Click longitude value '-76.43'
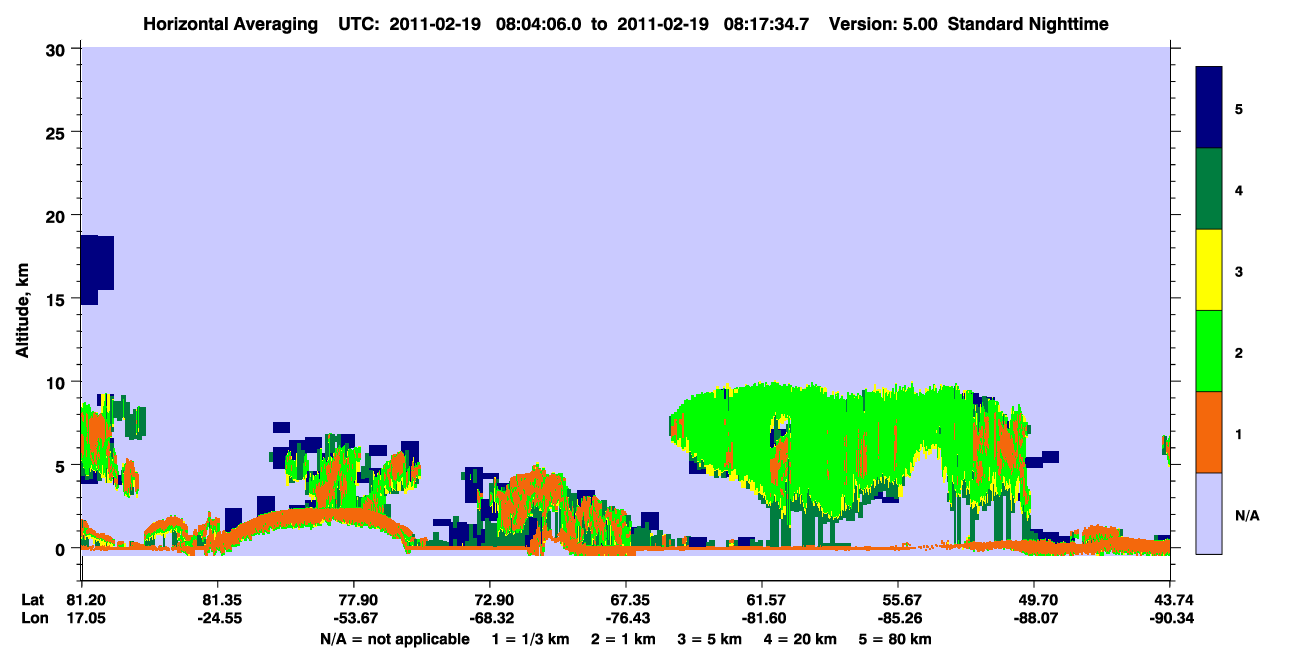Viewport: 1300px width, 667px height. coord(626,617)
